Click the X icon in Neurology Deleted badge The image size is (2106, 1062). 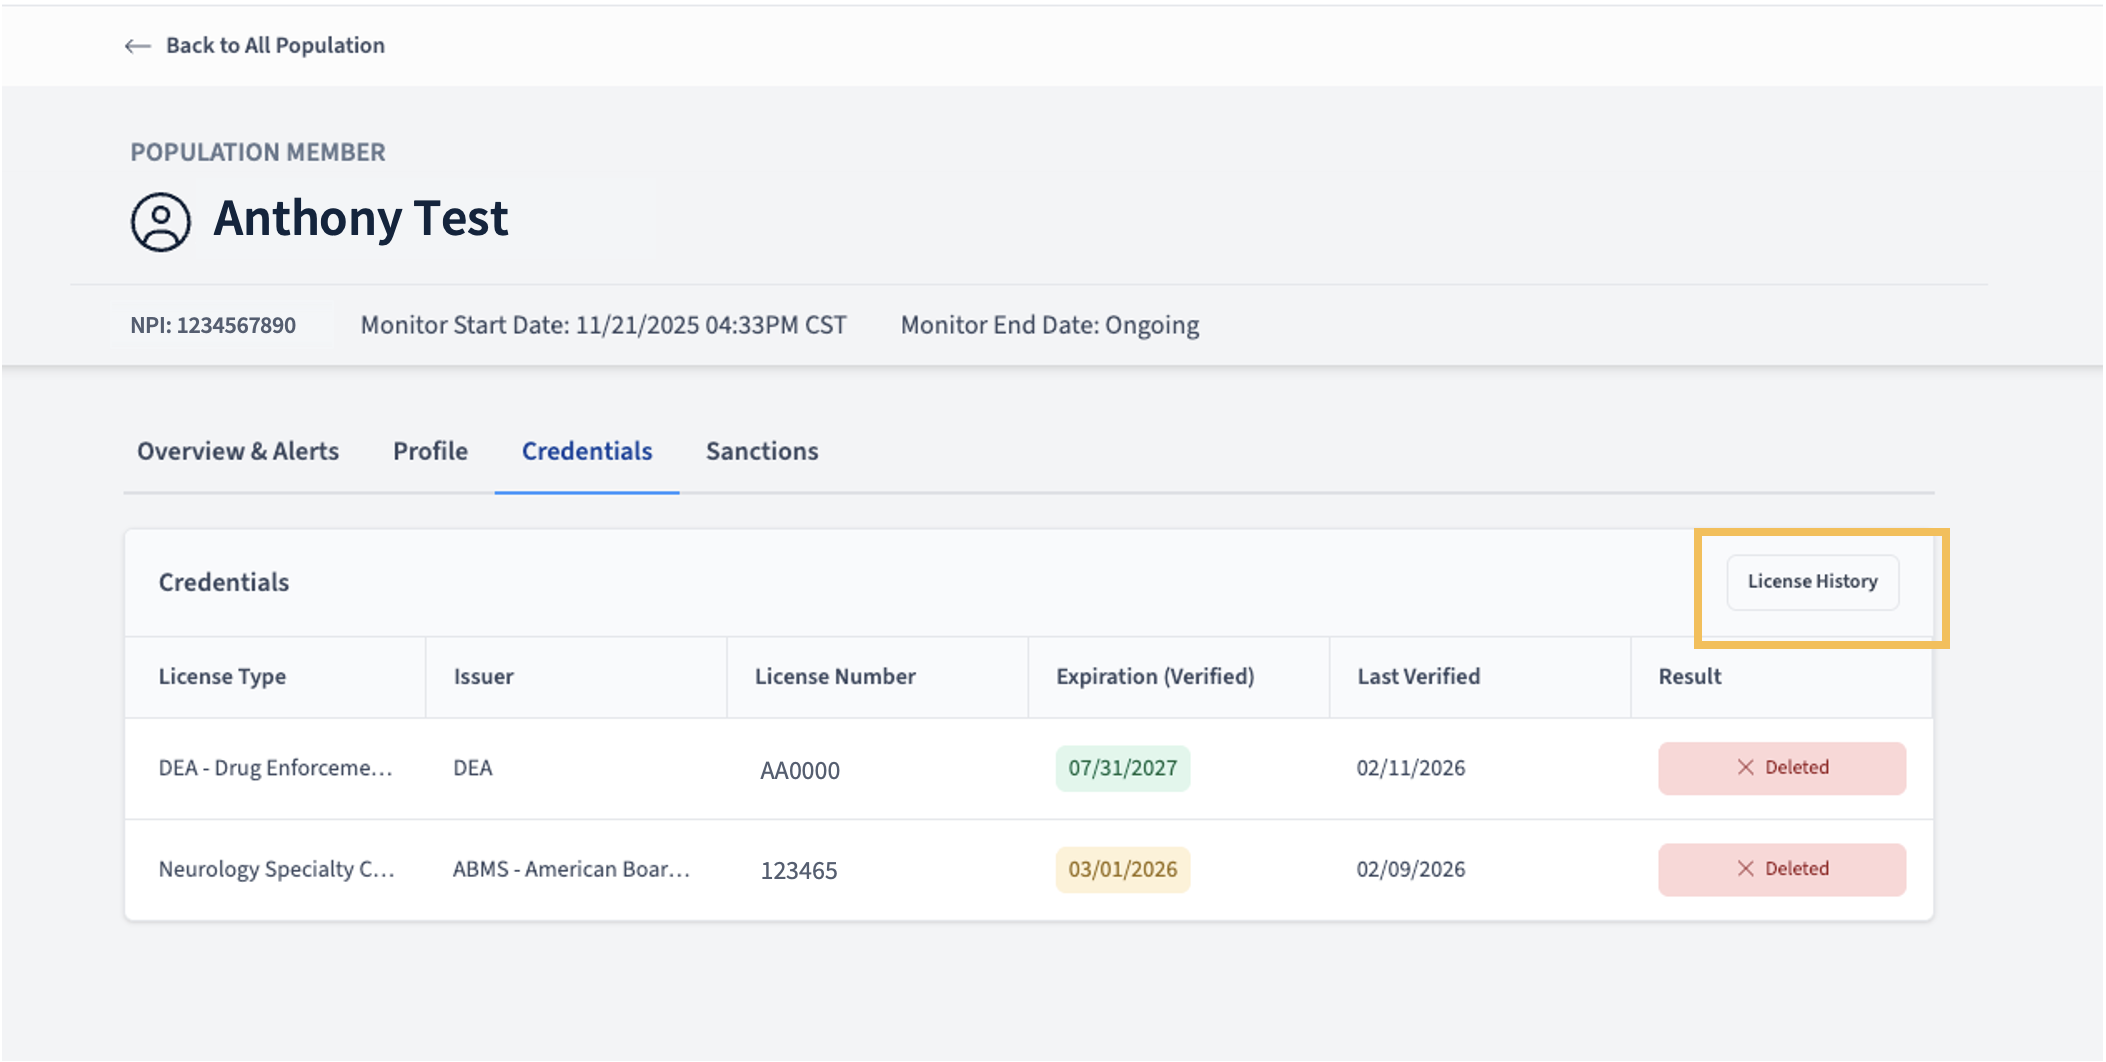point(1745,868)
